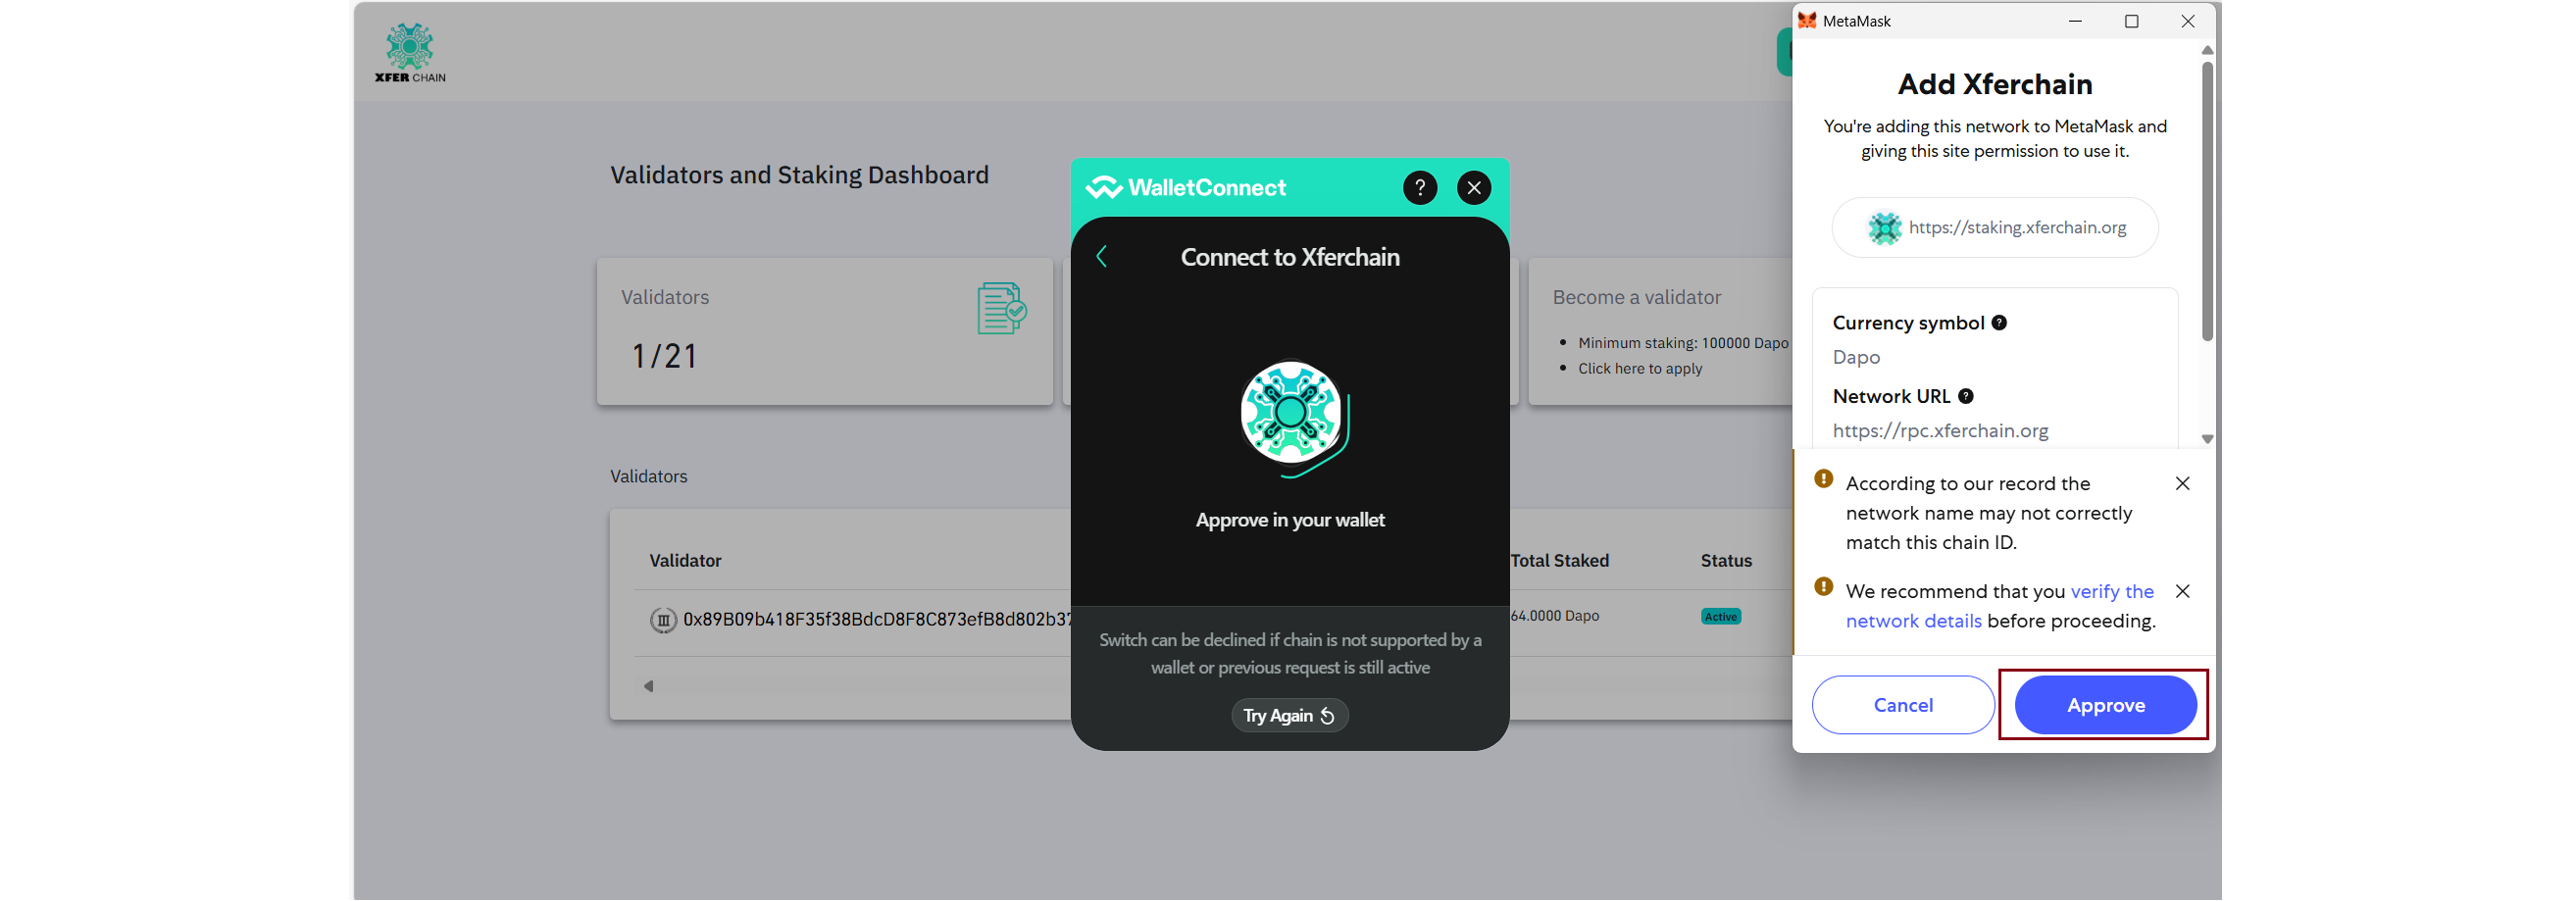Dismiss the verify network details recommendation

point(2182,591)
